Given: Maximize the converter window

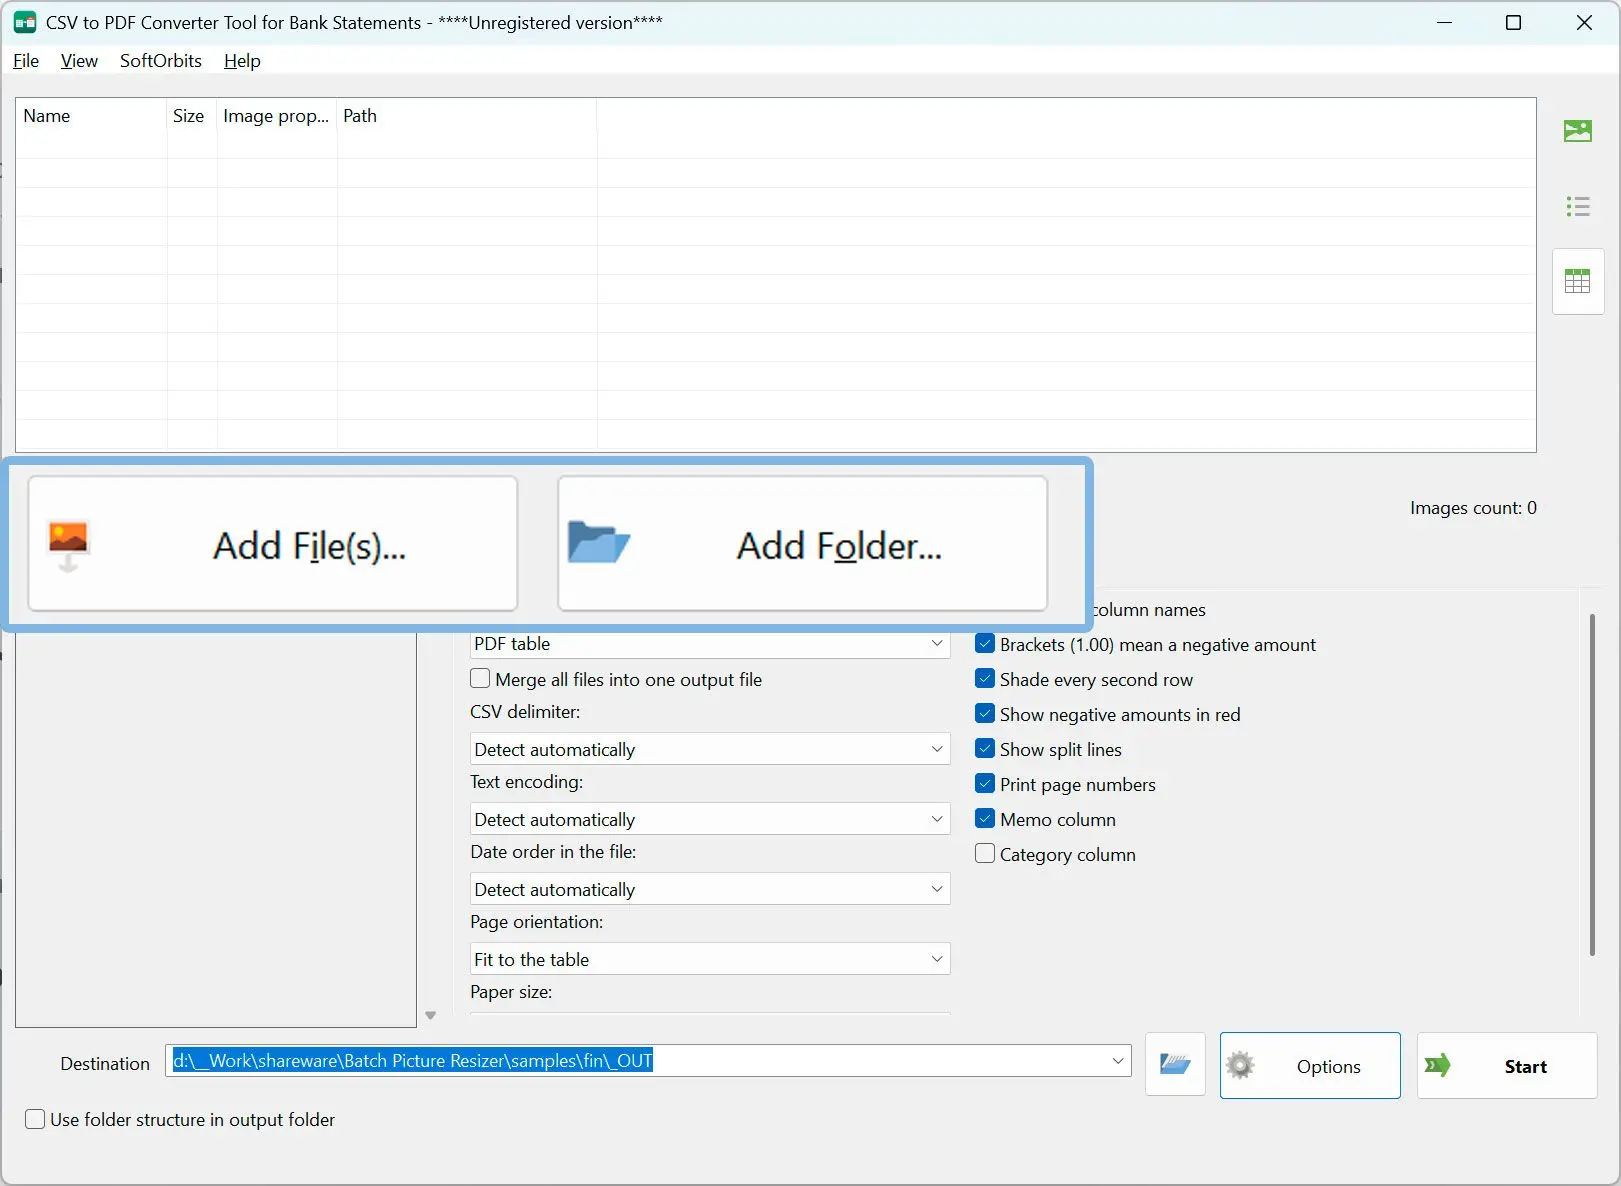Looking at the screenshot, I should (1513, 23).
